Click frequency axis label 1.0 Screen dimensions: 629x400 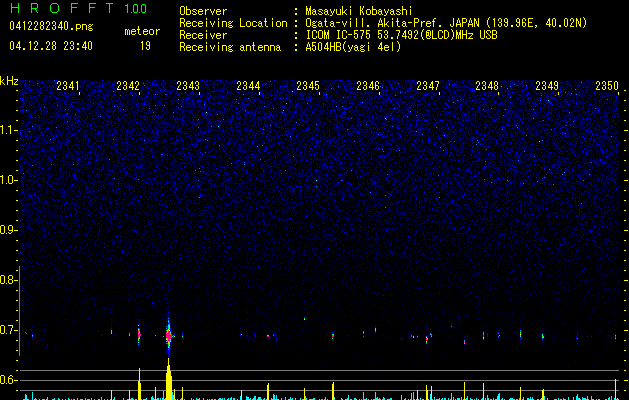(9, 180)
